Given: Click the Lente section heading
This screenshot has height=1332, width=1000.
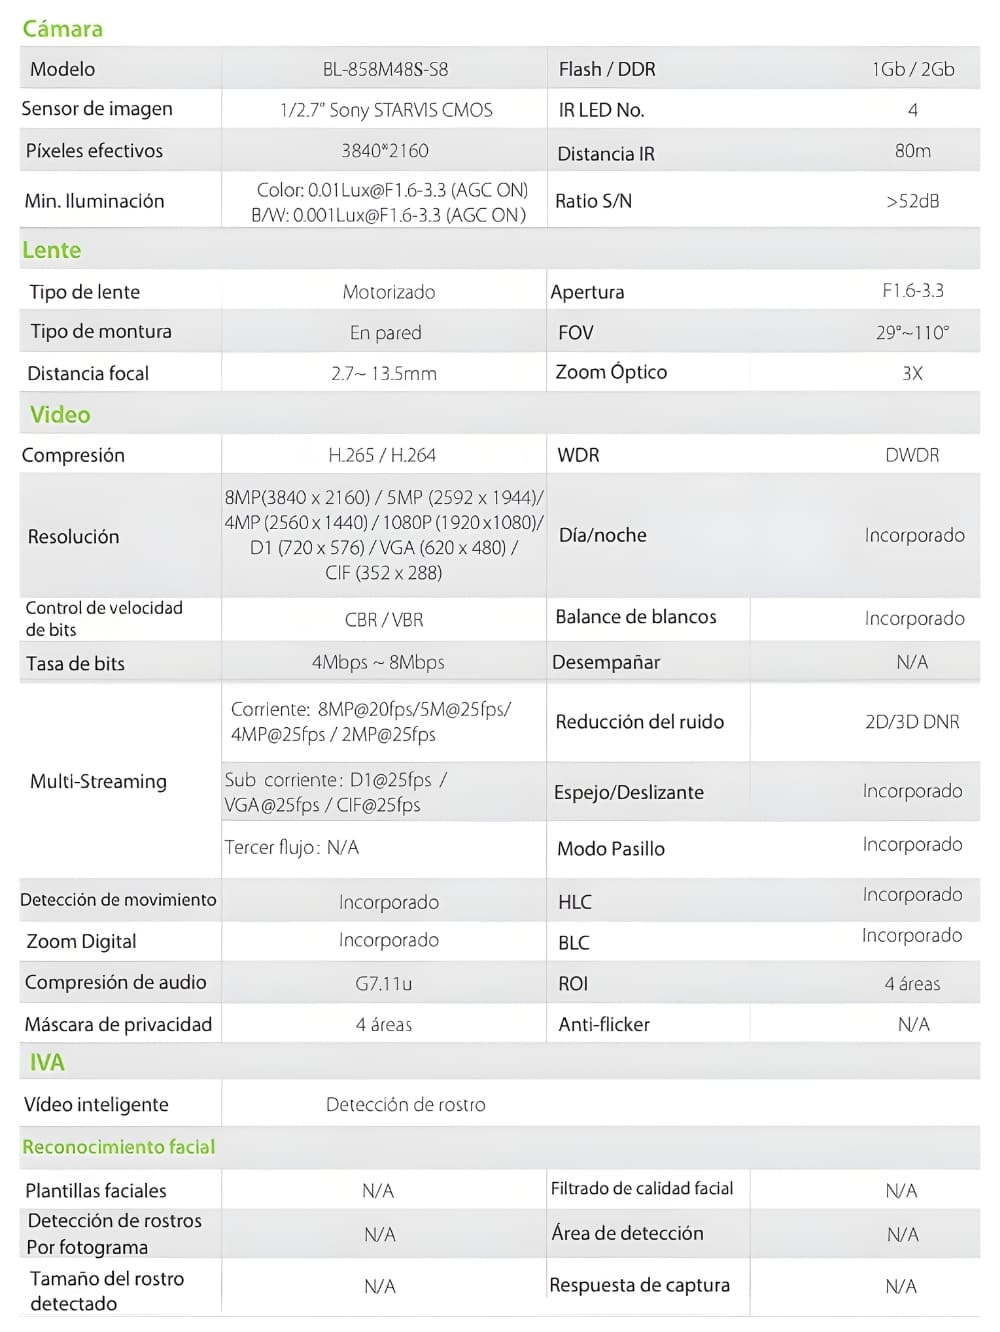Looking at the screenshot, I should click(x=52, y=250).
